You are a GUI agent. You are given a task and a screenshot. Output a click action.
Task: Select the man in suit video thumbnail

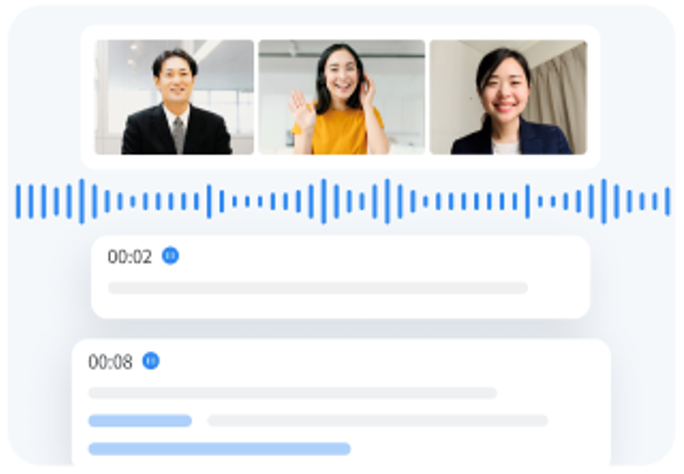pyautogui.click(x=174, y=97)
